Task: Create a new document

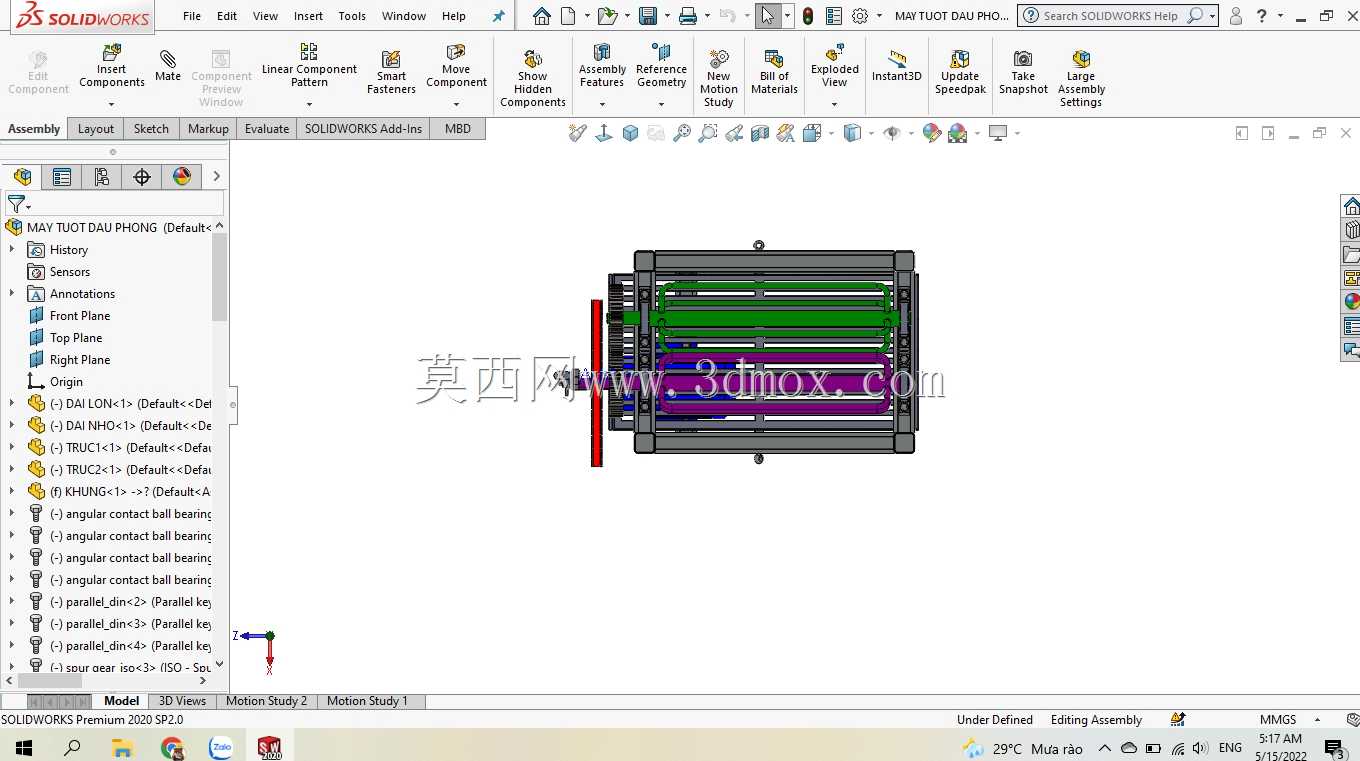Action: pyautogui.click(x=568, y=16)
